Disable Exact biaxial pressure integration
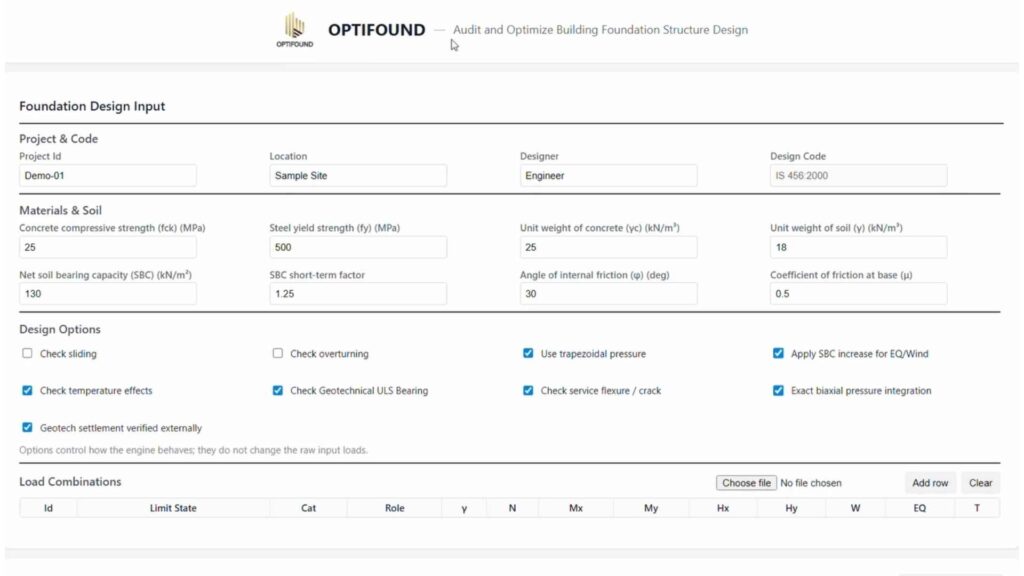 778,390
